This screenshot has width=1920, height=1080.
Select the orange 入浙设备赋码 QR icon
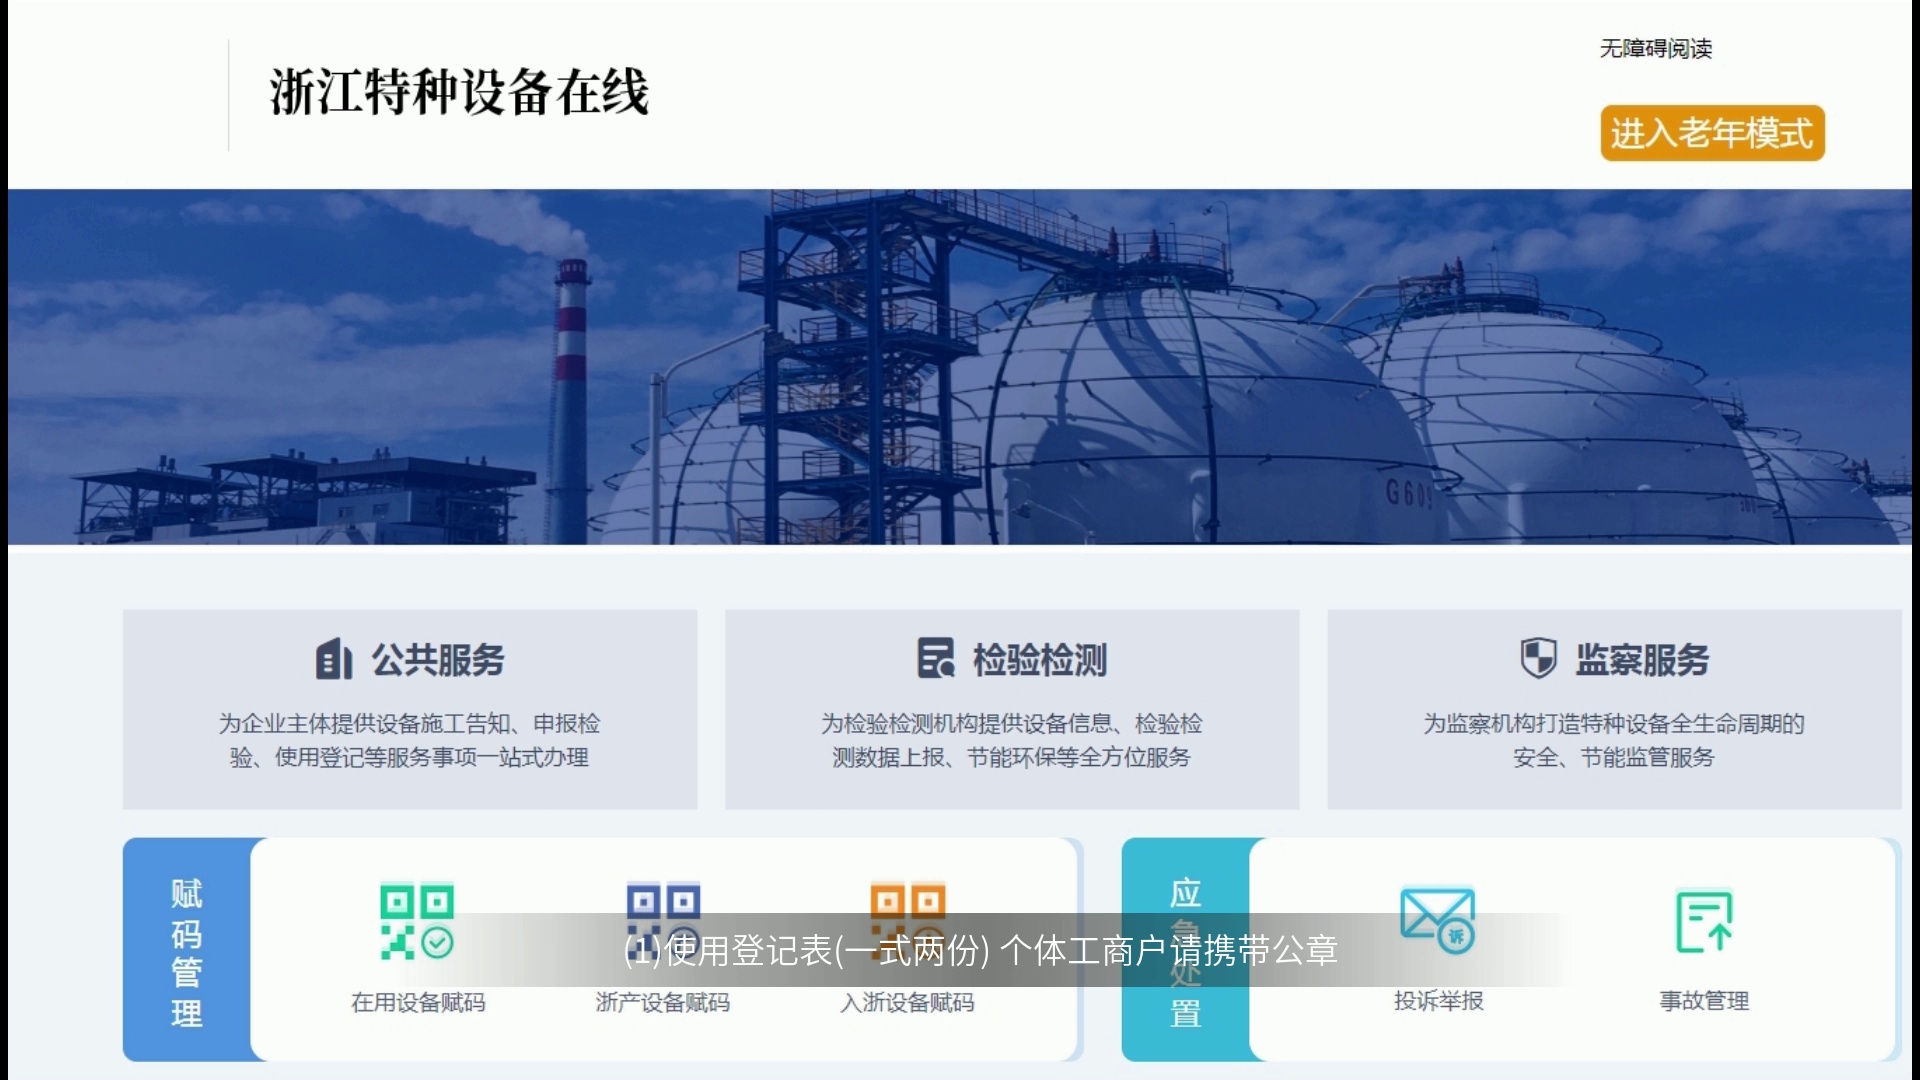click(907, 921)
